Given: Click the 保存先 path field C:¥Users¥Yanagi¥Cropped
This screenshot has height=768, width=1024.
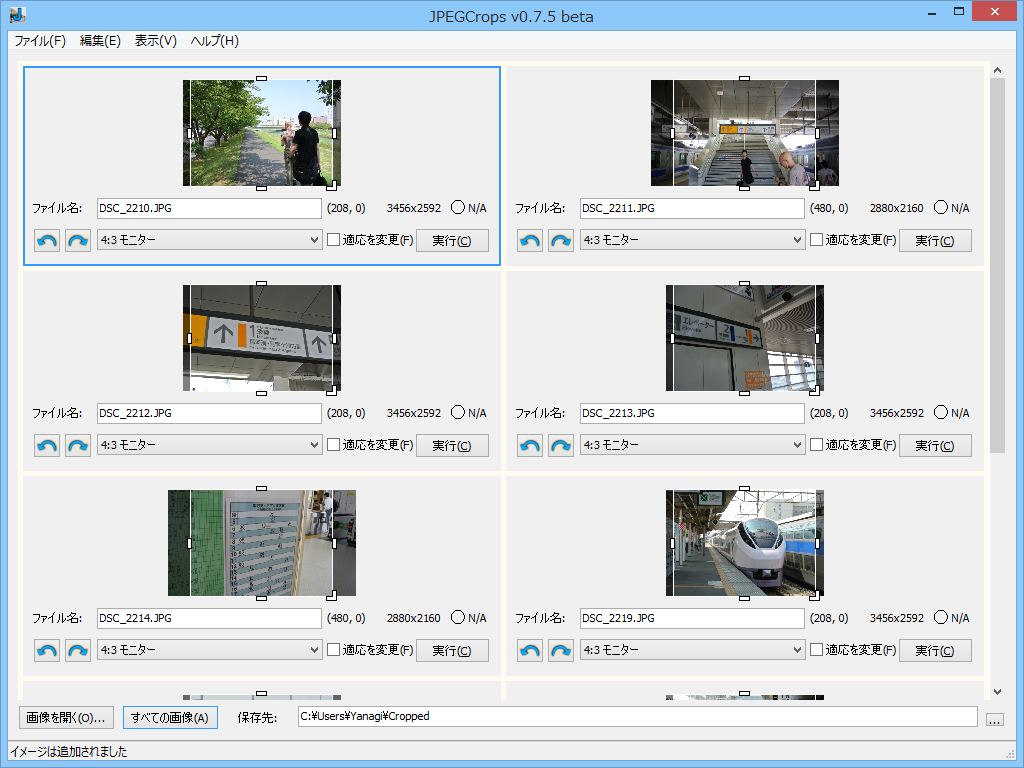Looking at the screenshot, I should pyautogui.click(x=637, y=716).
